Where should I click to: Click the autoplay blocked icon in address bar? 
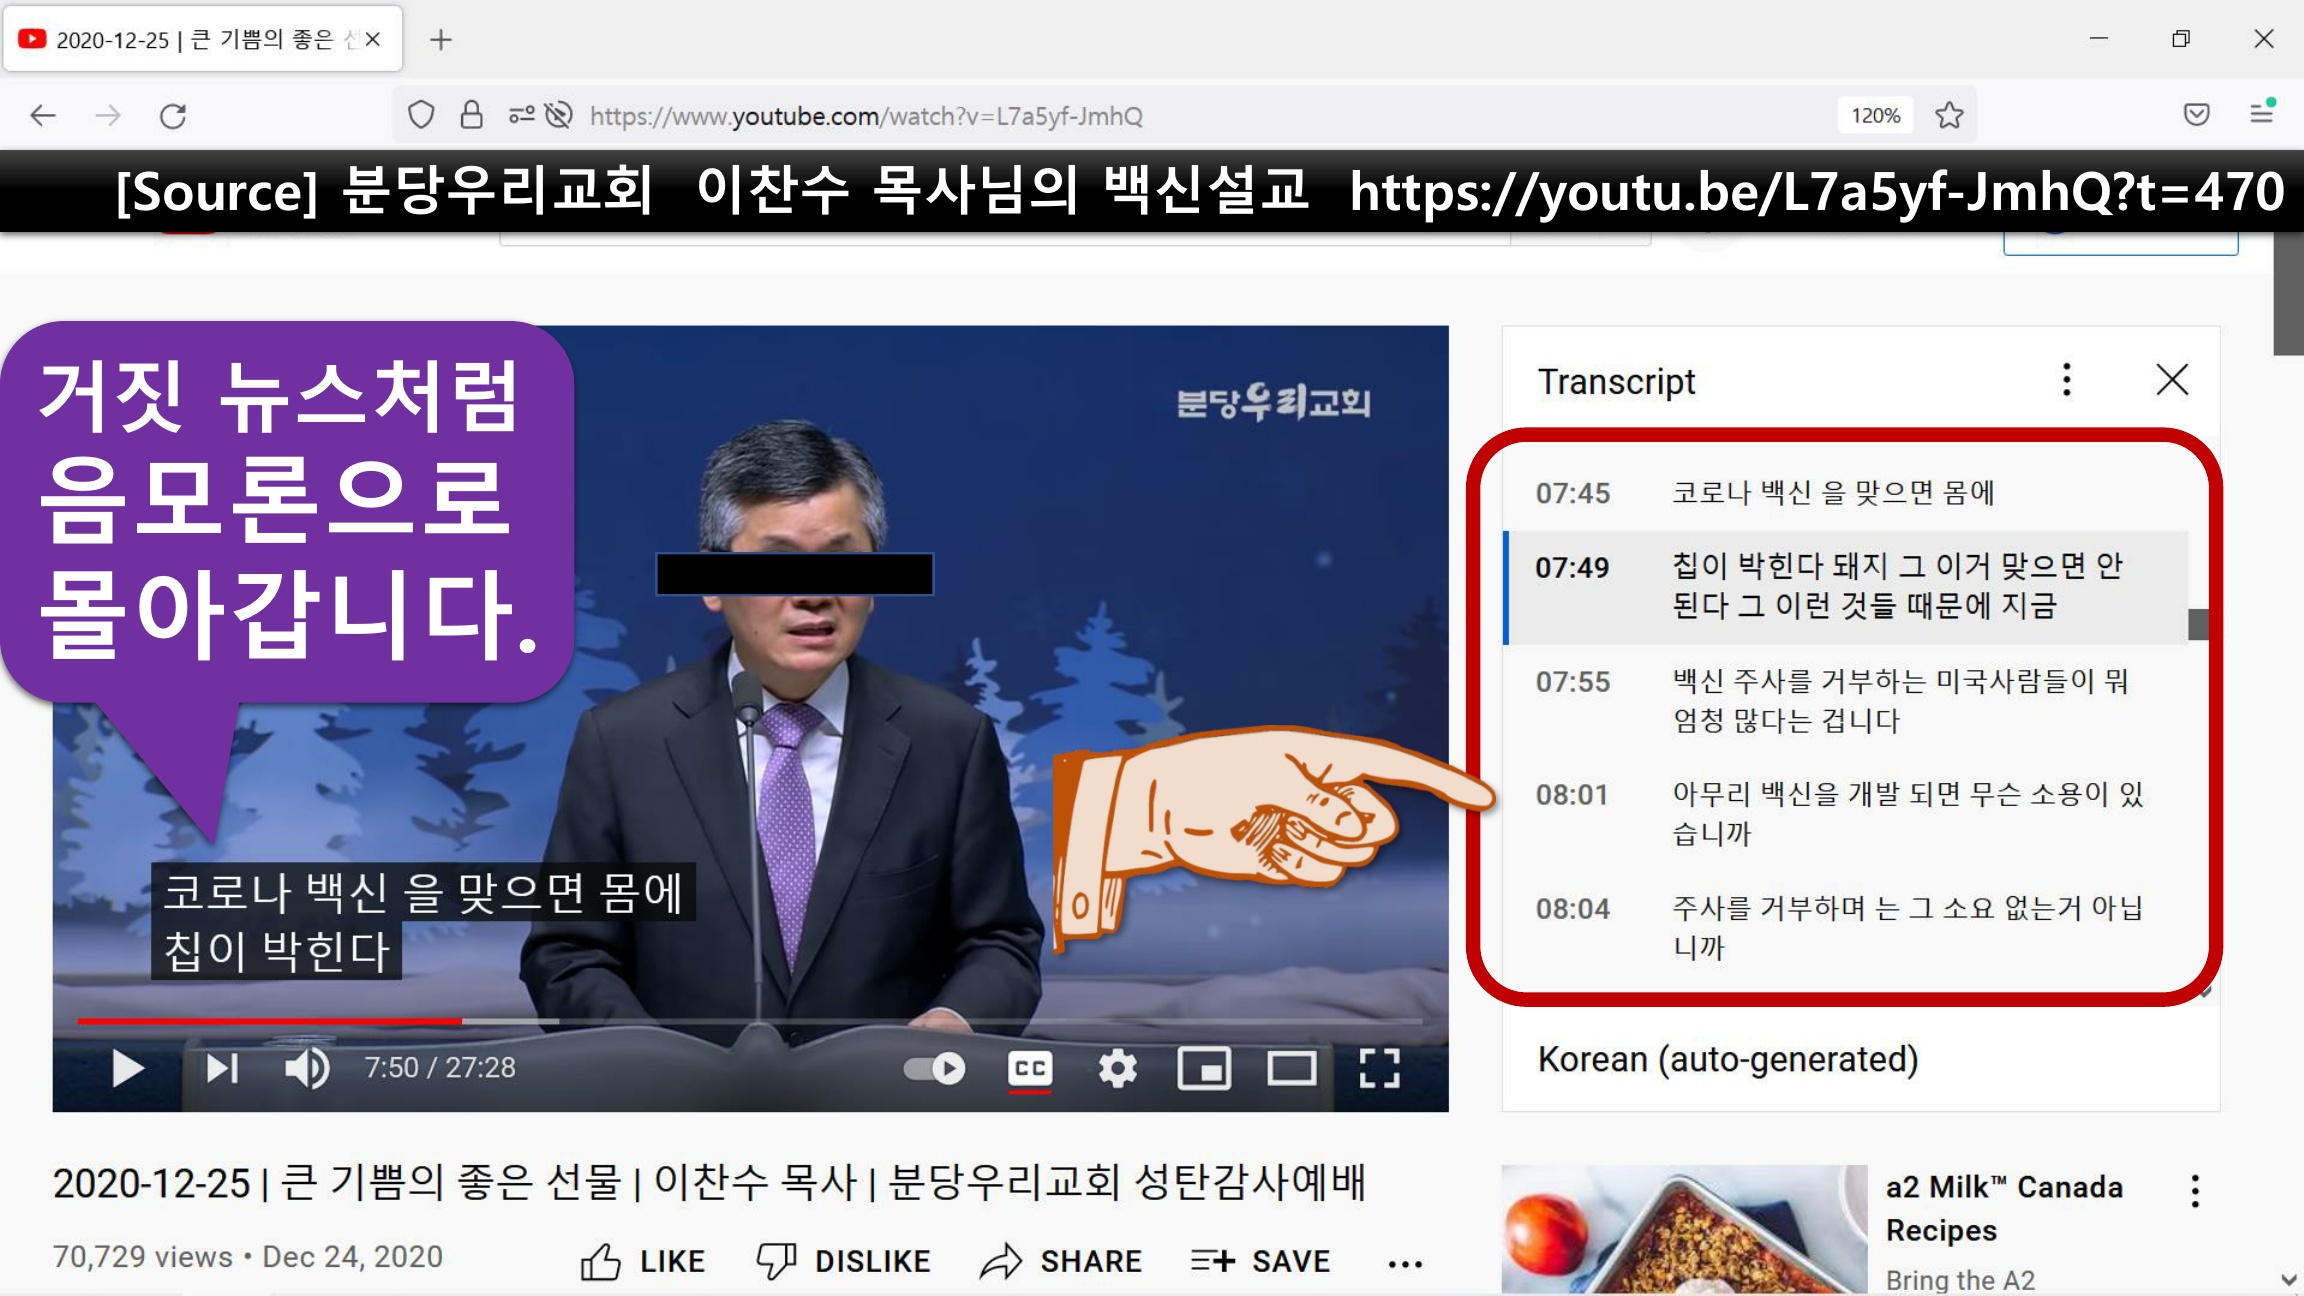coord(559,115)
